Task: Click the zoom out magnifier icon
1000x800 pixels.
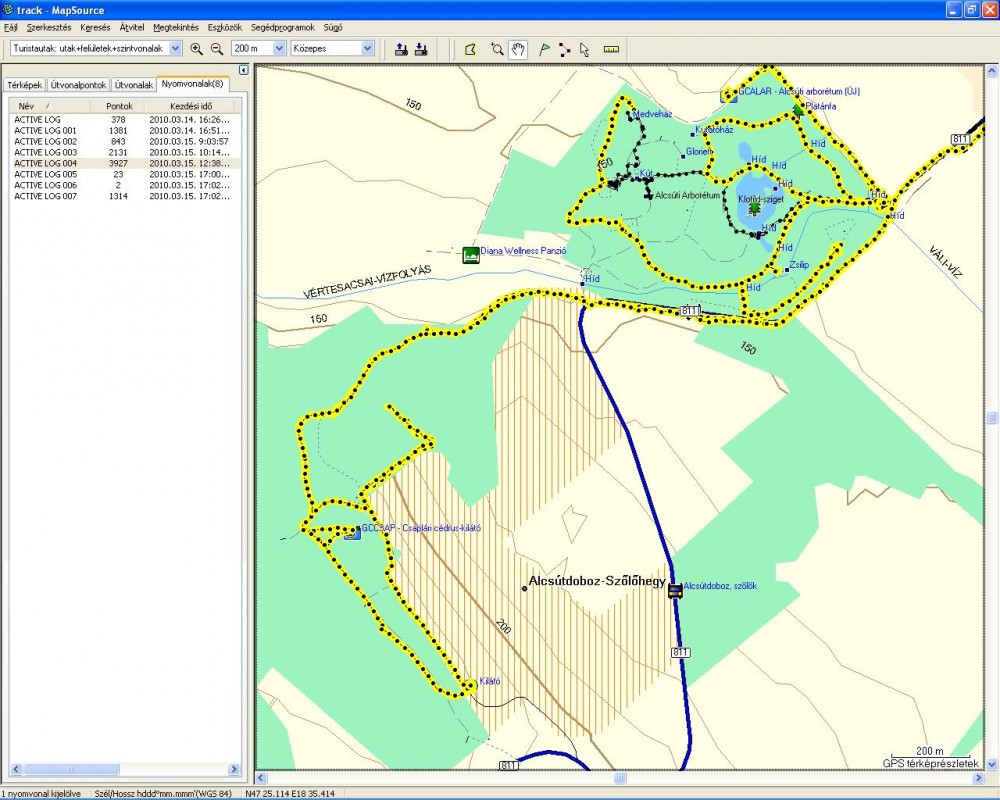Action: pyautogui.click(x=216, y=48)
